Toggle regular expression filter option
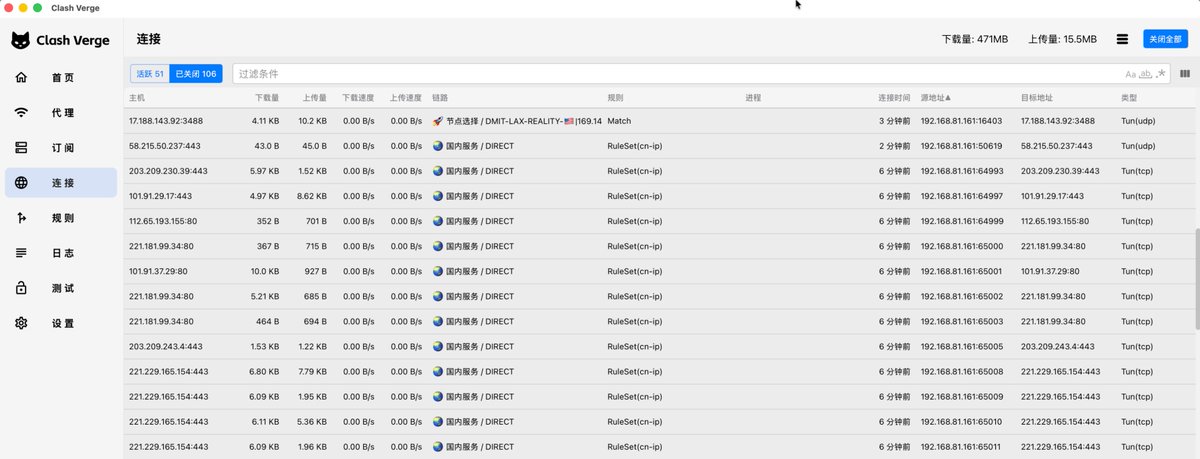The height and width of the screenshot is (459, 1200). pos(1161,74)
